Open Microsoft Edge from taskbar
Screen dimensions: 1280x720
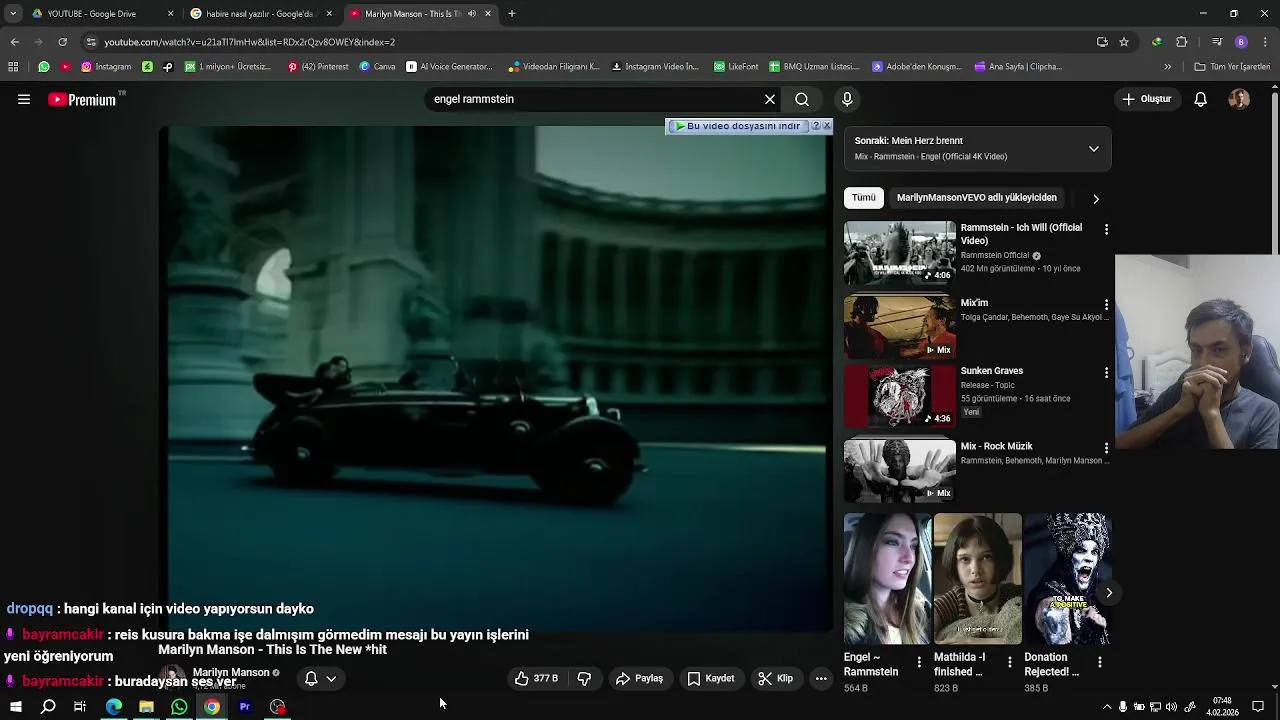tap(114, 707)
